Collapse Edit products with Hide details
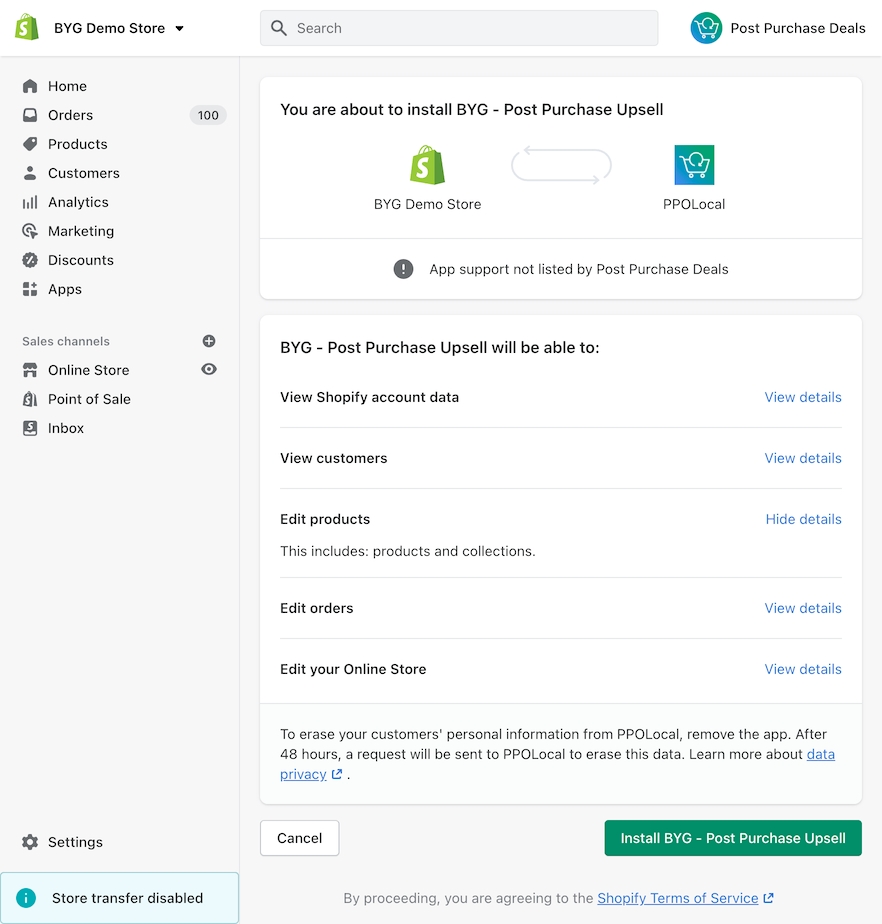 (803, 519)
